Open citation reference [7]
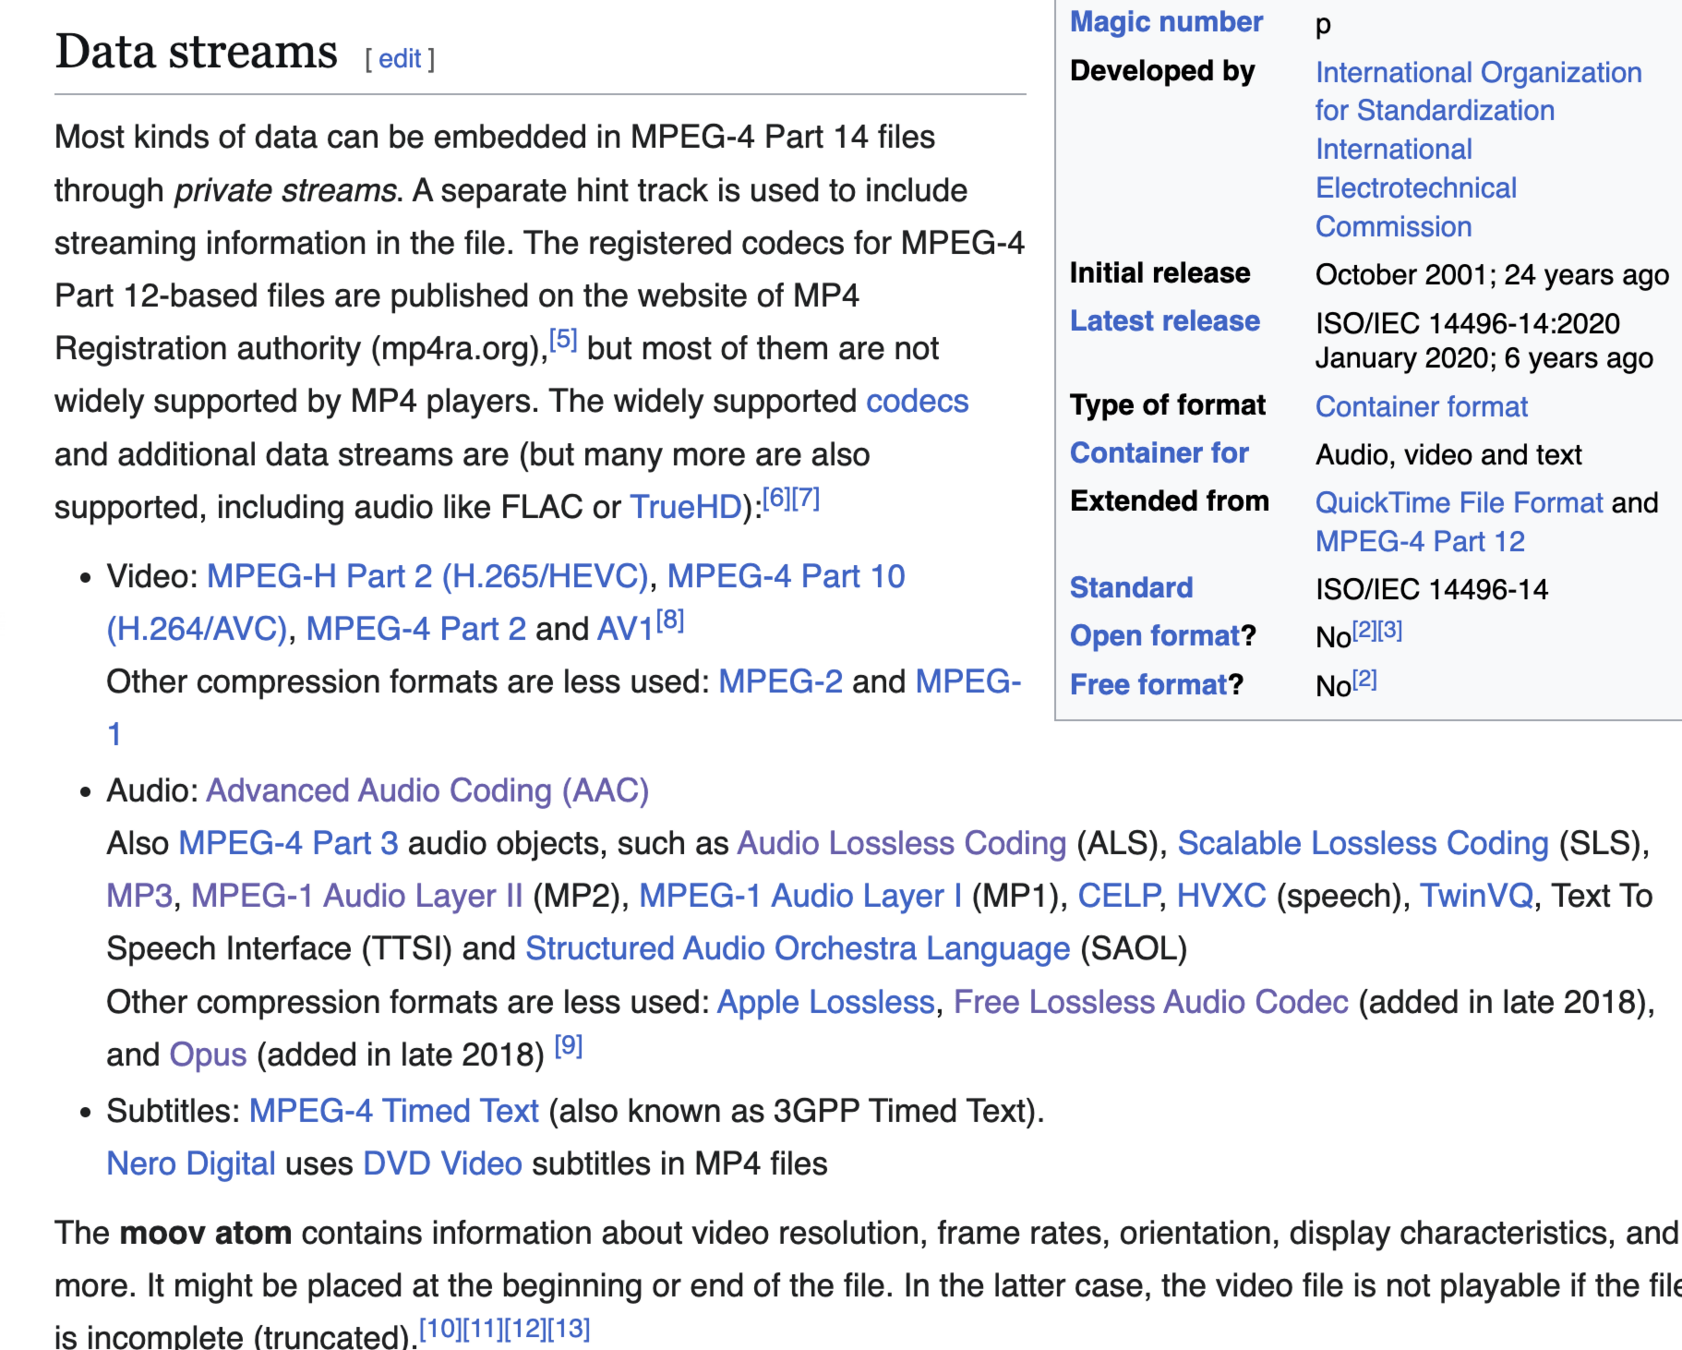Screen dimensions: 1682x1350 (x=806, y=498)
